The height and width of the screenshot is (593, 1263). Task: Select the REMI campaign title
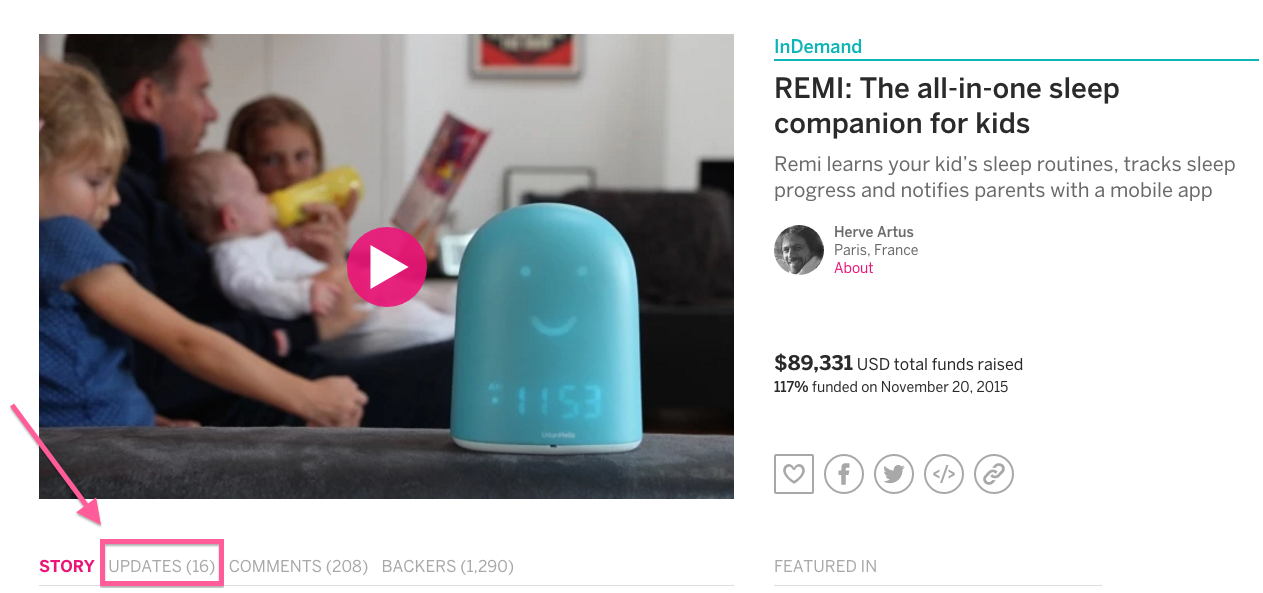(947, 106)
